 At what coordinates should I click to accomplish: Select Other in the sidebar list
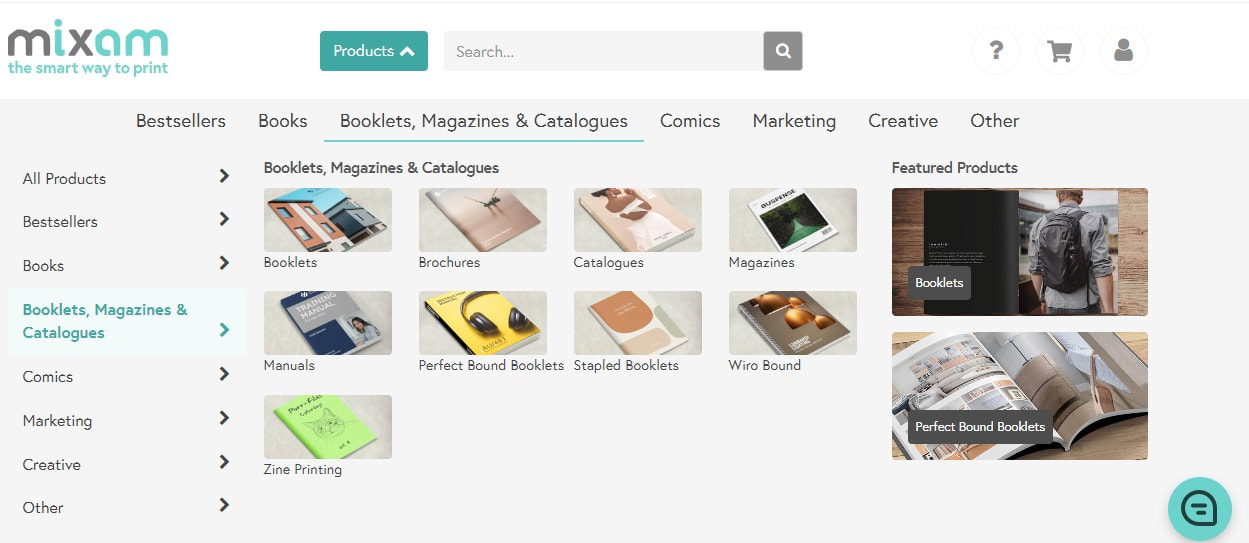tap(43, 508)
